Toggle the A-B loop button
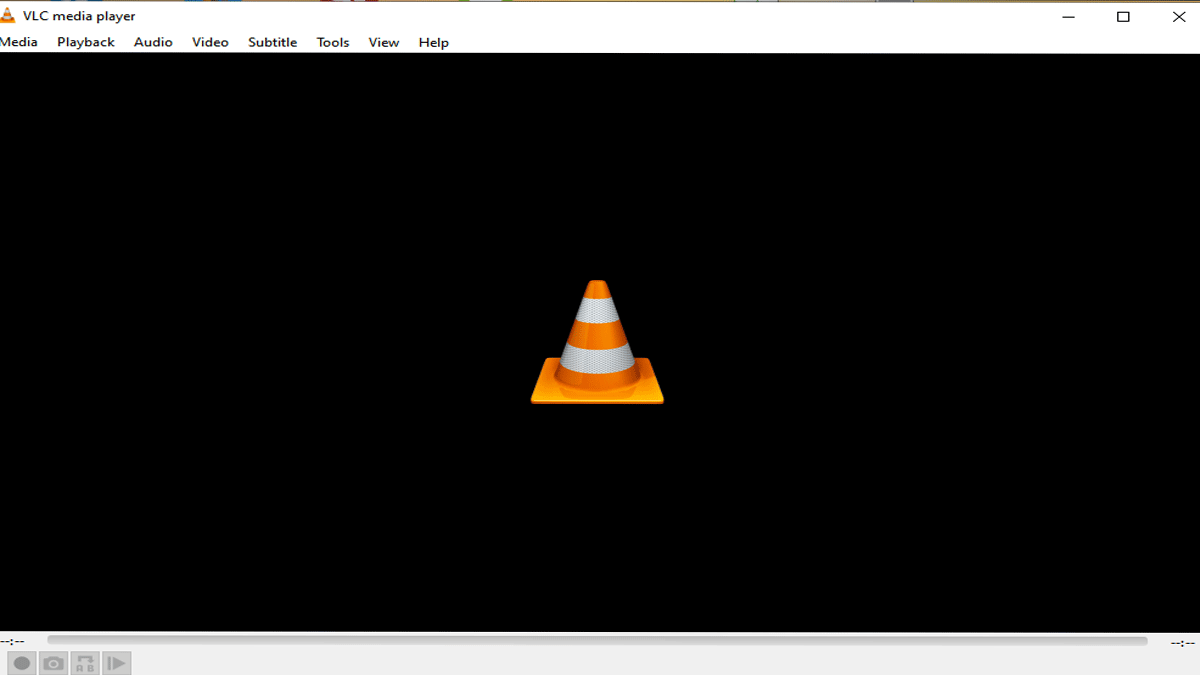The width and height of the screenshot is (1200, 675). (85, 663)
